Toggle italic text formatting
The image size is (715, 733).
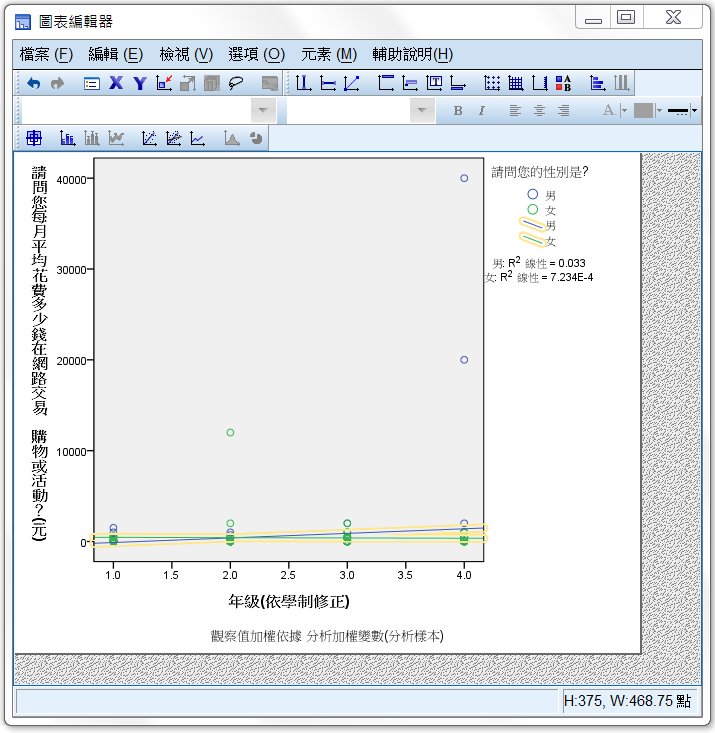(x=481, y=111)
